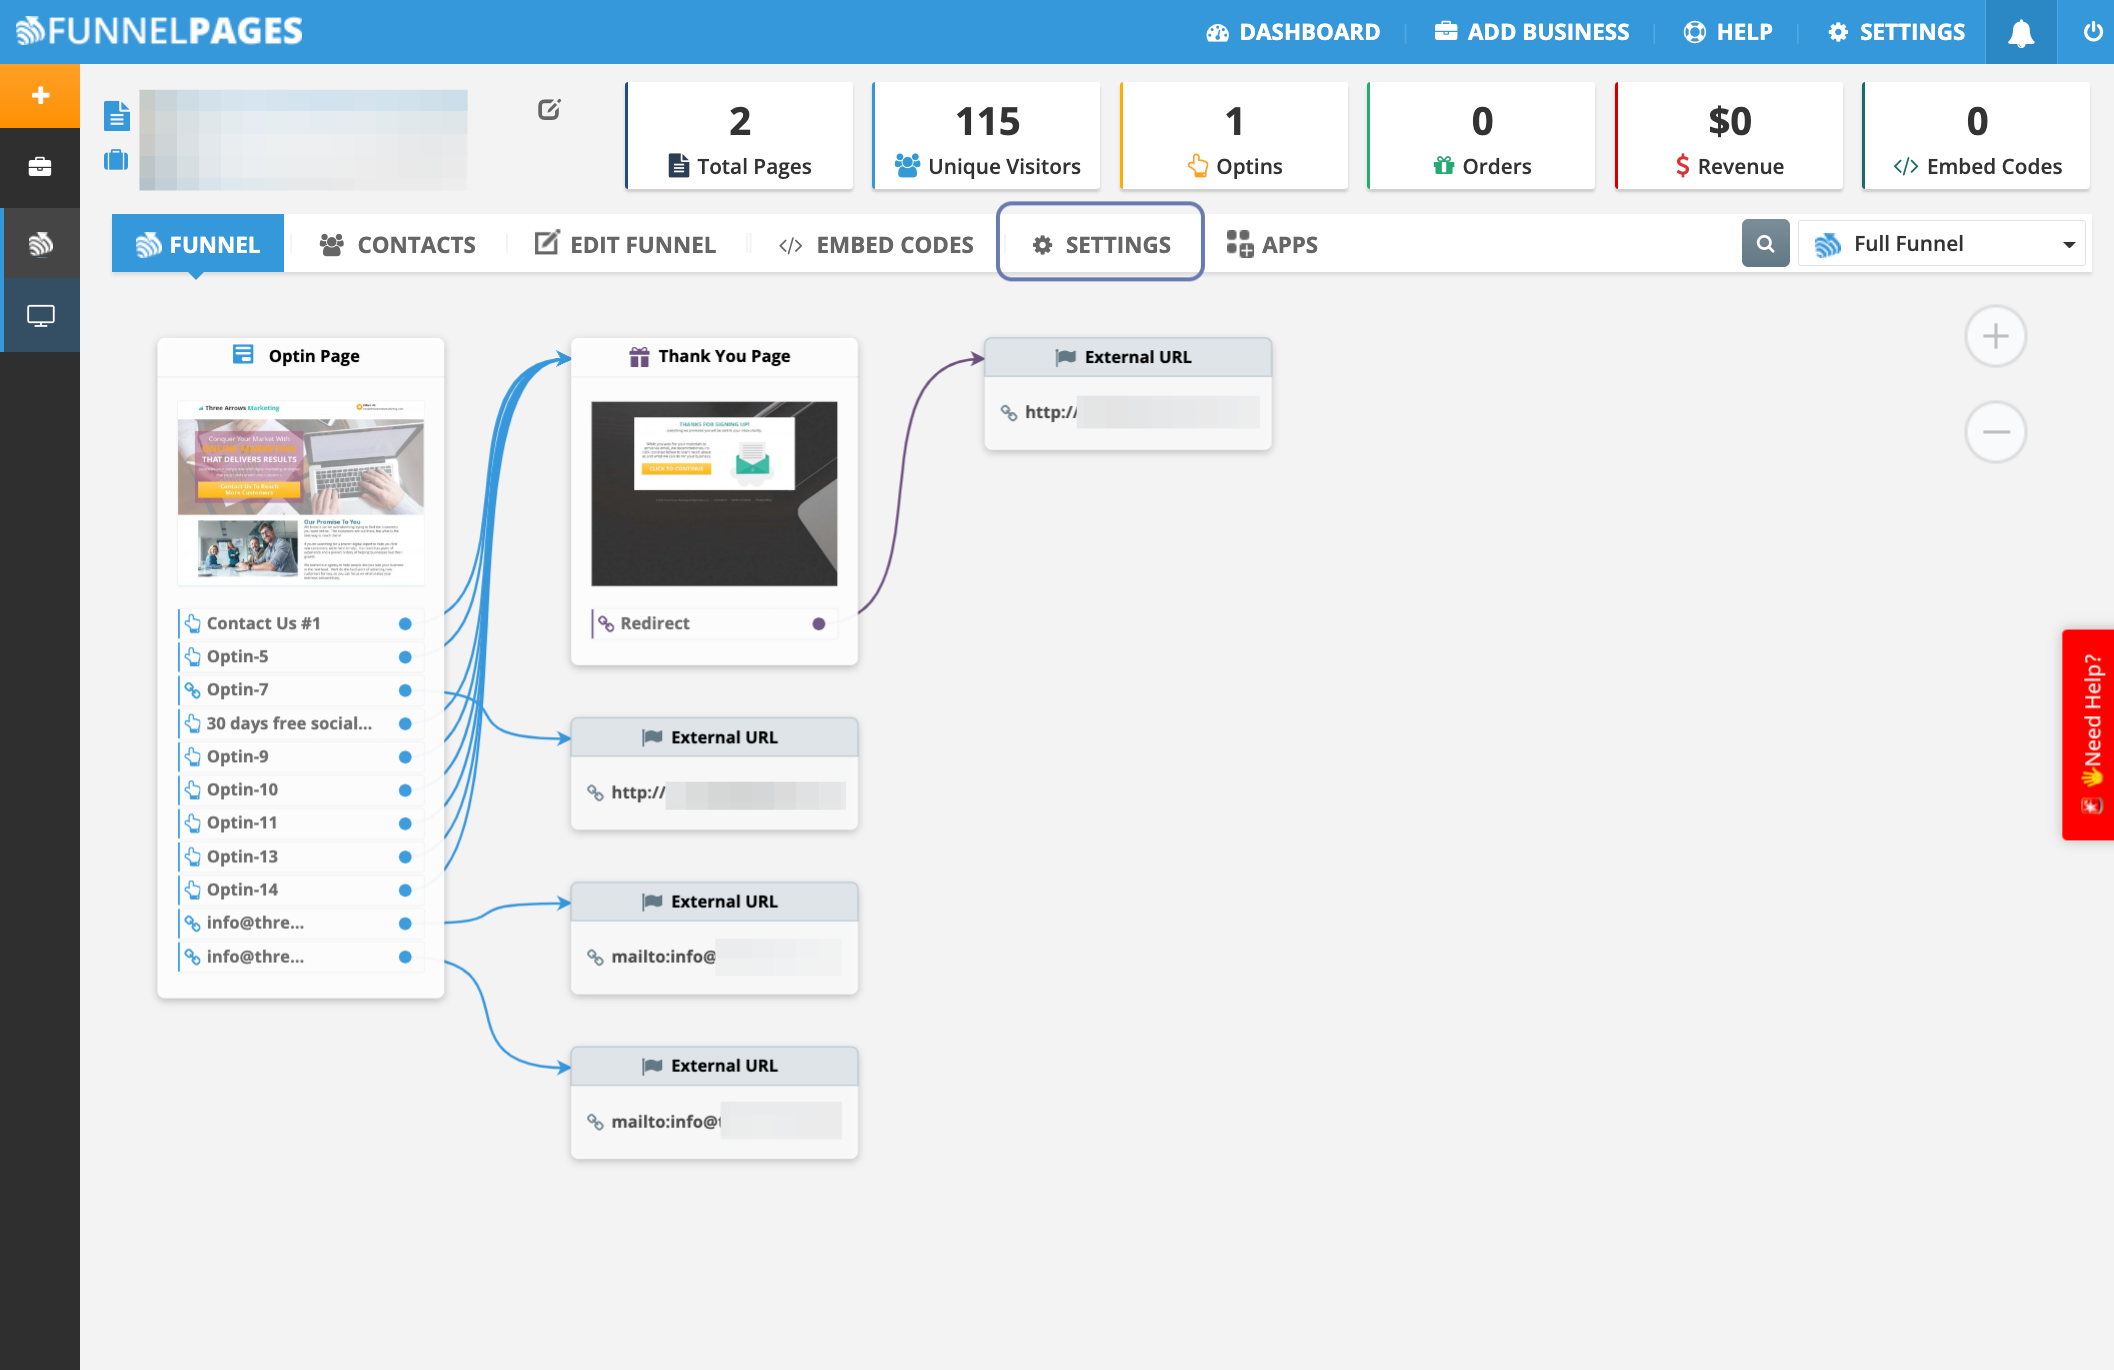
Task: Click the monitor icon in left sidebar
Action: [x=40, y=316]
